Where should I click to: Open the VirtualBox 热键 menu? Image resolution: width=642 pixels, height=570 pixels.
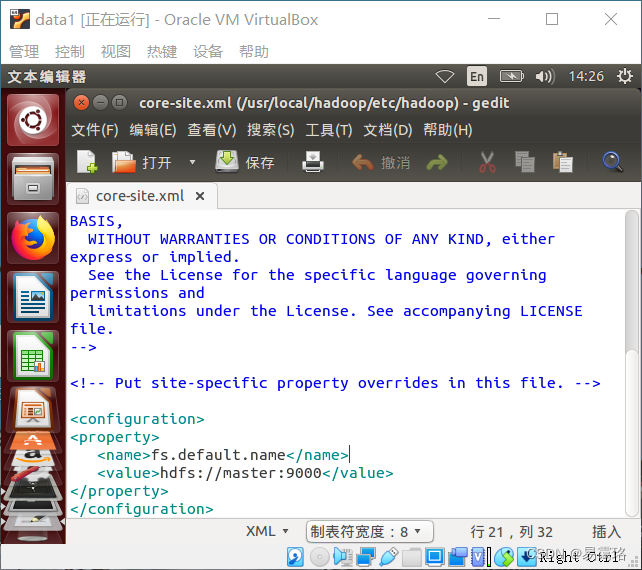(162, 52)
